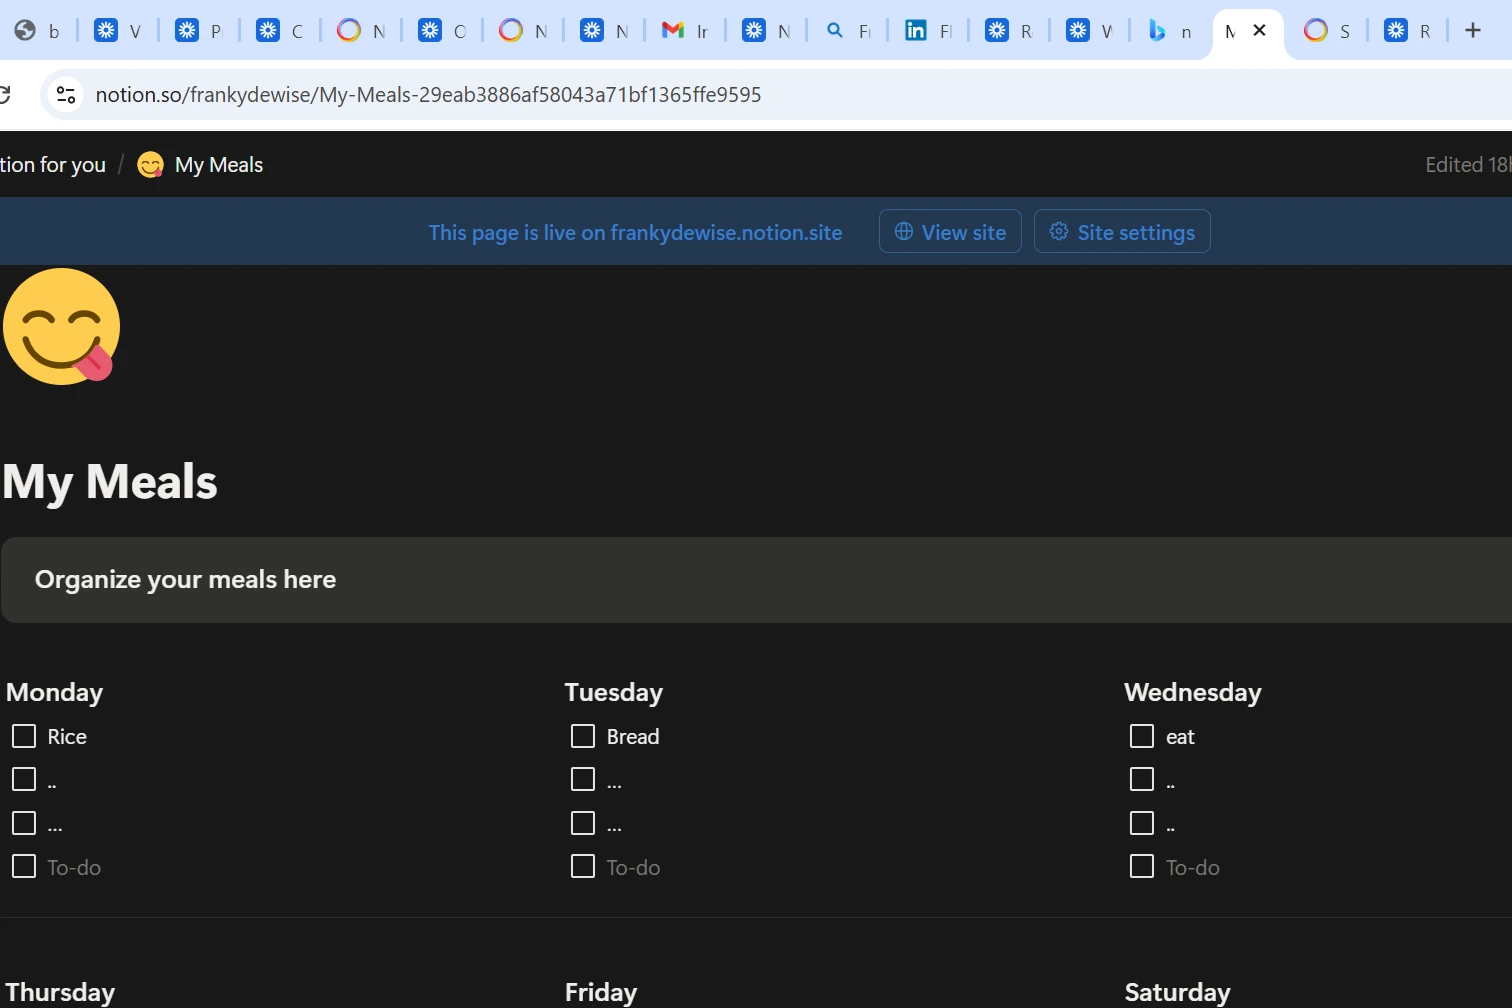Click the smiling emoji page icon
Image resolution: width=1512 pixels, height=1008 pixels.
[x=60, y=326]
